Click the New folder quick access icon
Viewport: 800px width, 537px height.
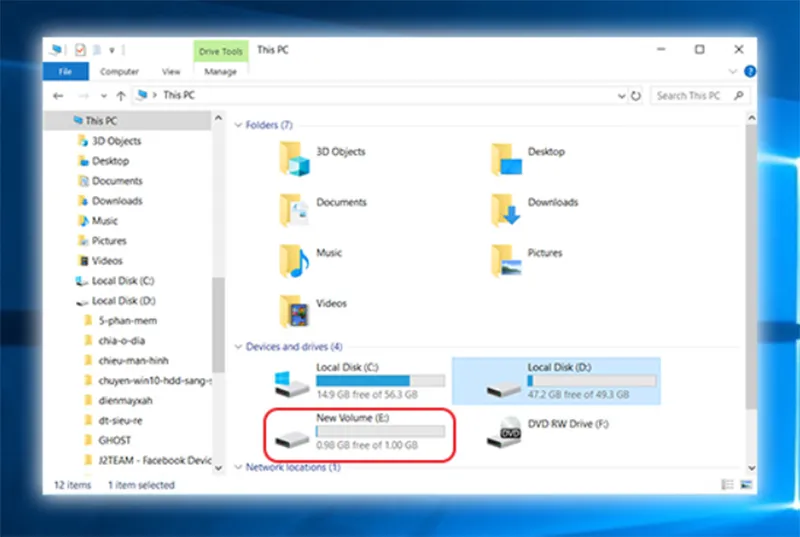click(x=96, y=49)
